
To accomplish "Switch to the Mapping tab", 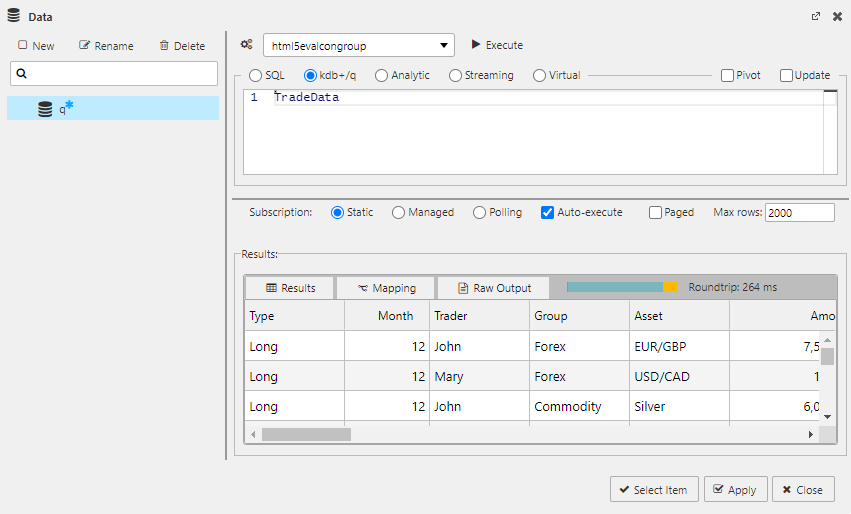I will tap(386, 288).
